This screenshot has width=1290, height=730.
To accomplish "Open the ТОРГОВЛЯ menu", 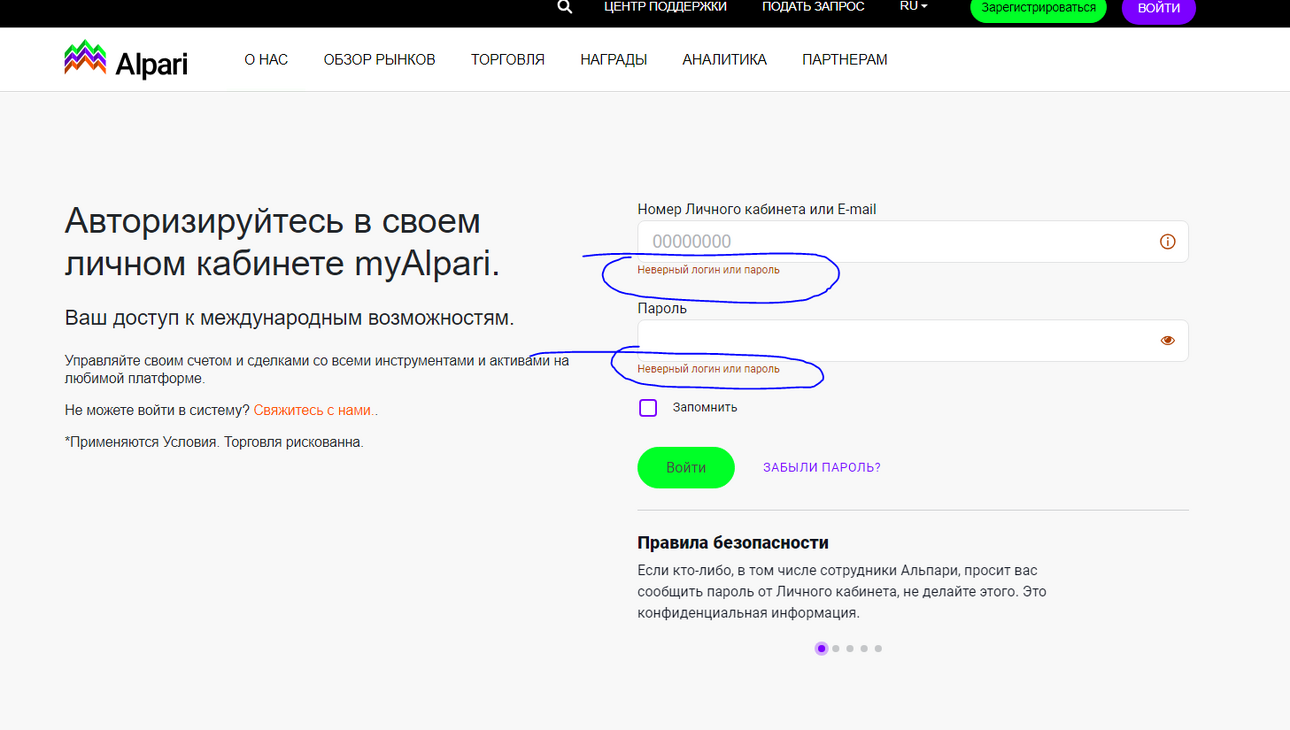I will point(508,60).
